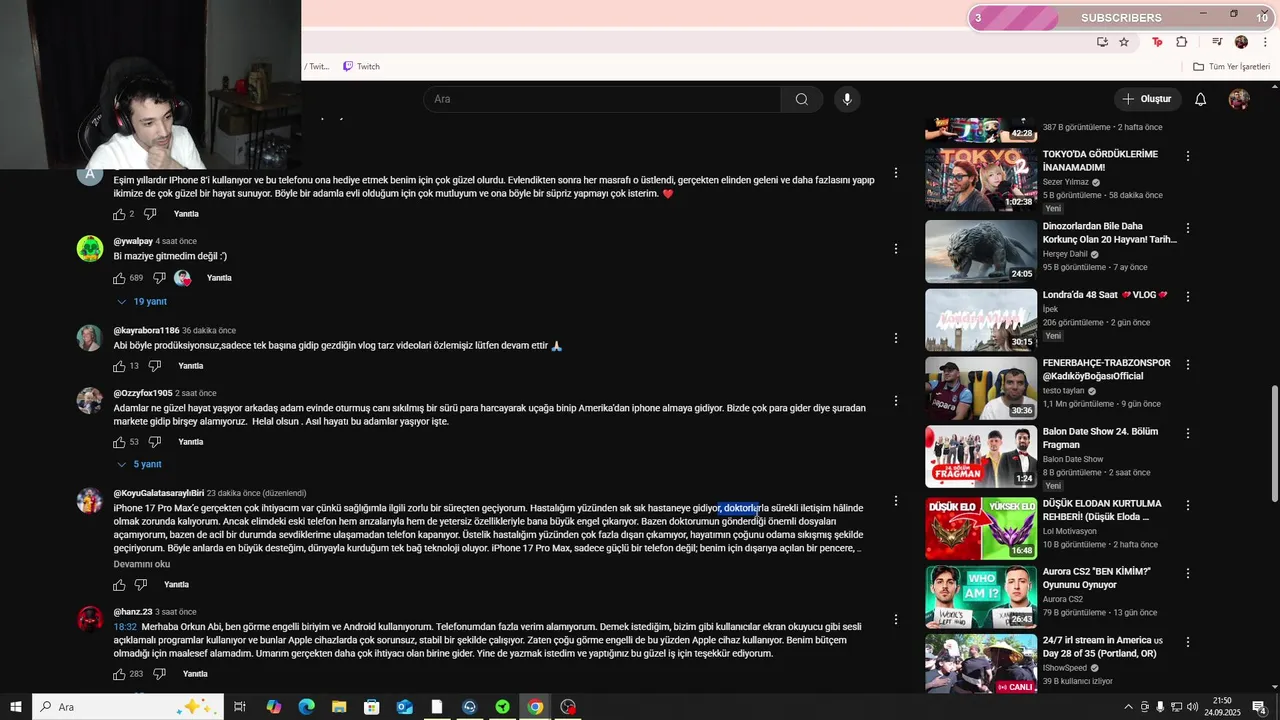Open the YouTube account avatar menu
Image resolution: width=1280 pixels, height=720 pixels.
(x=1239, y=99)
